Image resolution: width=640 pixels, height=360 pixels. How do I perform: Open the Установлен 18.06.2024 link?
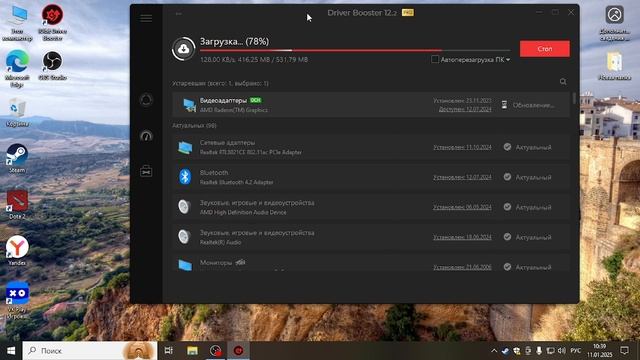(x=462, y=237)
